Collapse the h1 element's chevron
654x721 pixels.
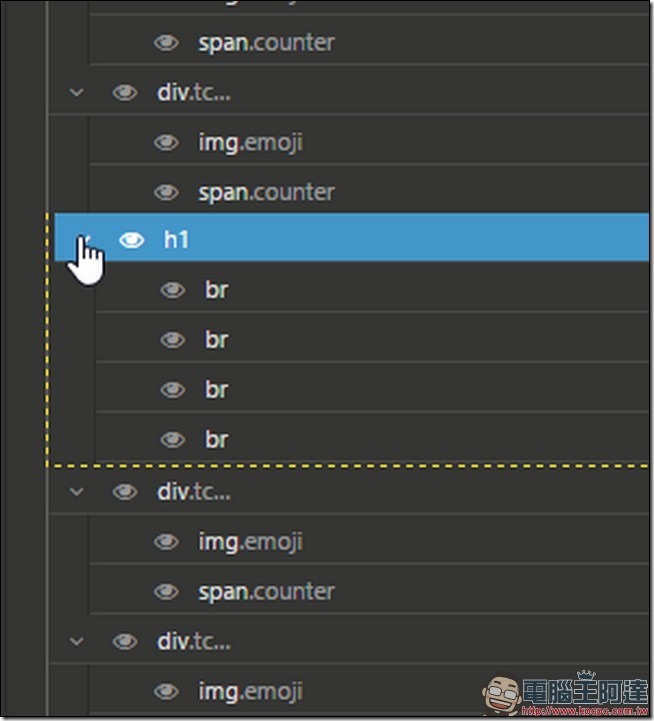pos(83,240)
